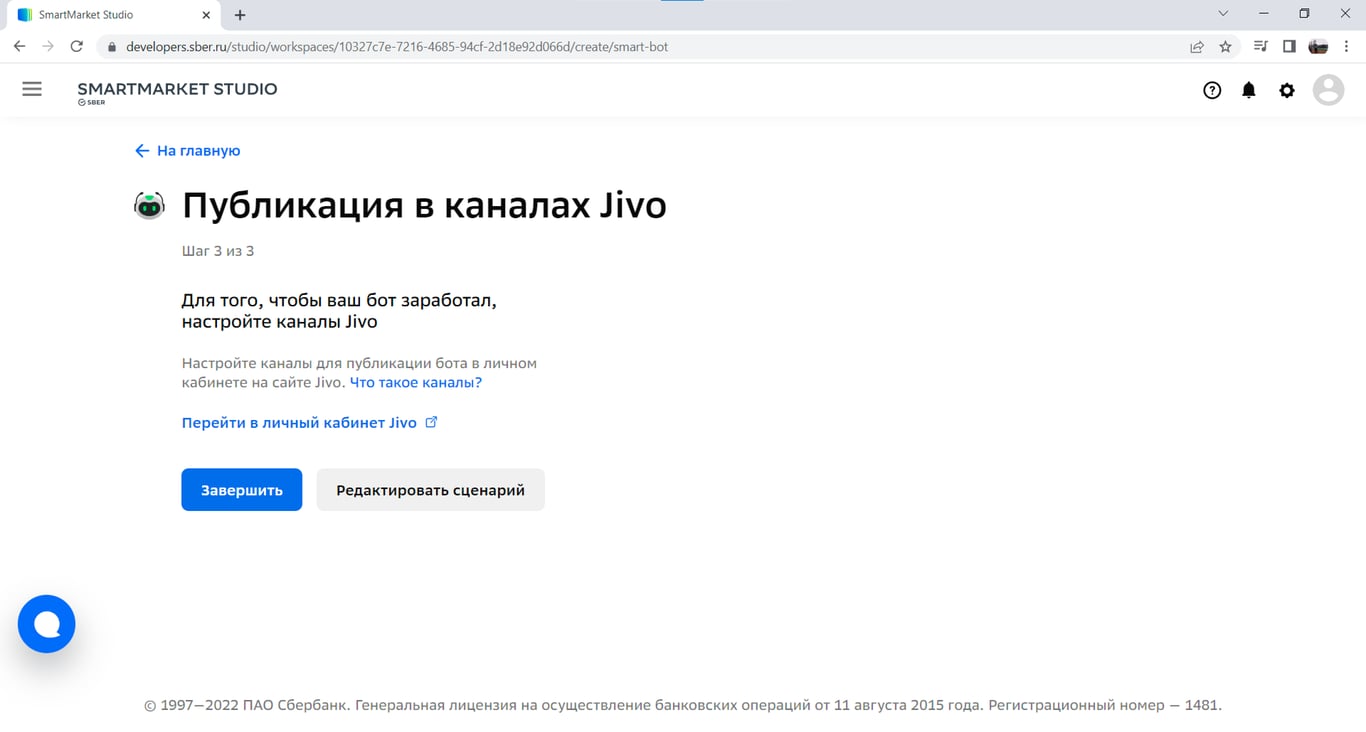Screen dimensions: 1366x732
Task: Bookmark the page with the star icon
Action: [1225, 46]
